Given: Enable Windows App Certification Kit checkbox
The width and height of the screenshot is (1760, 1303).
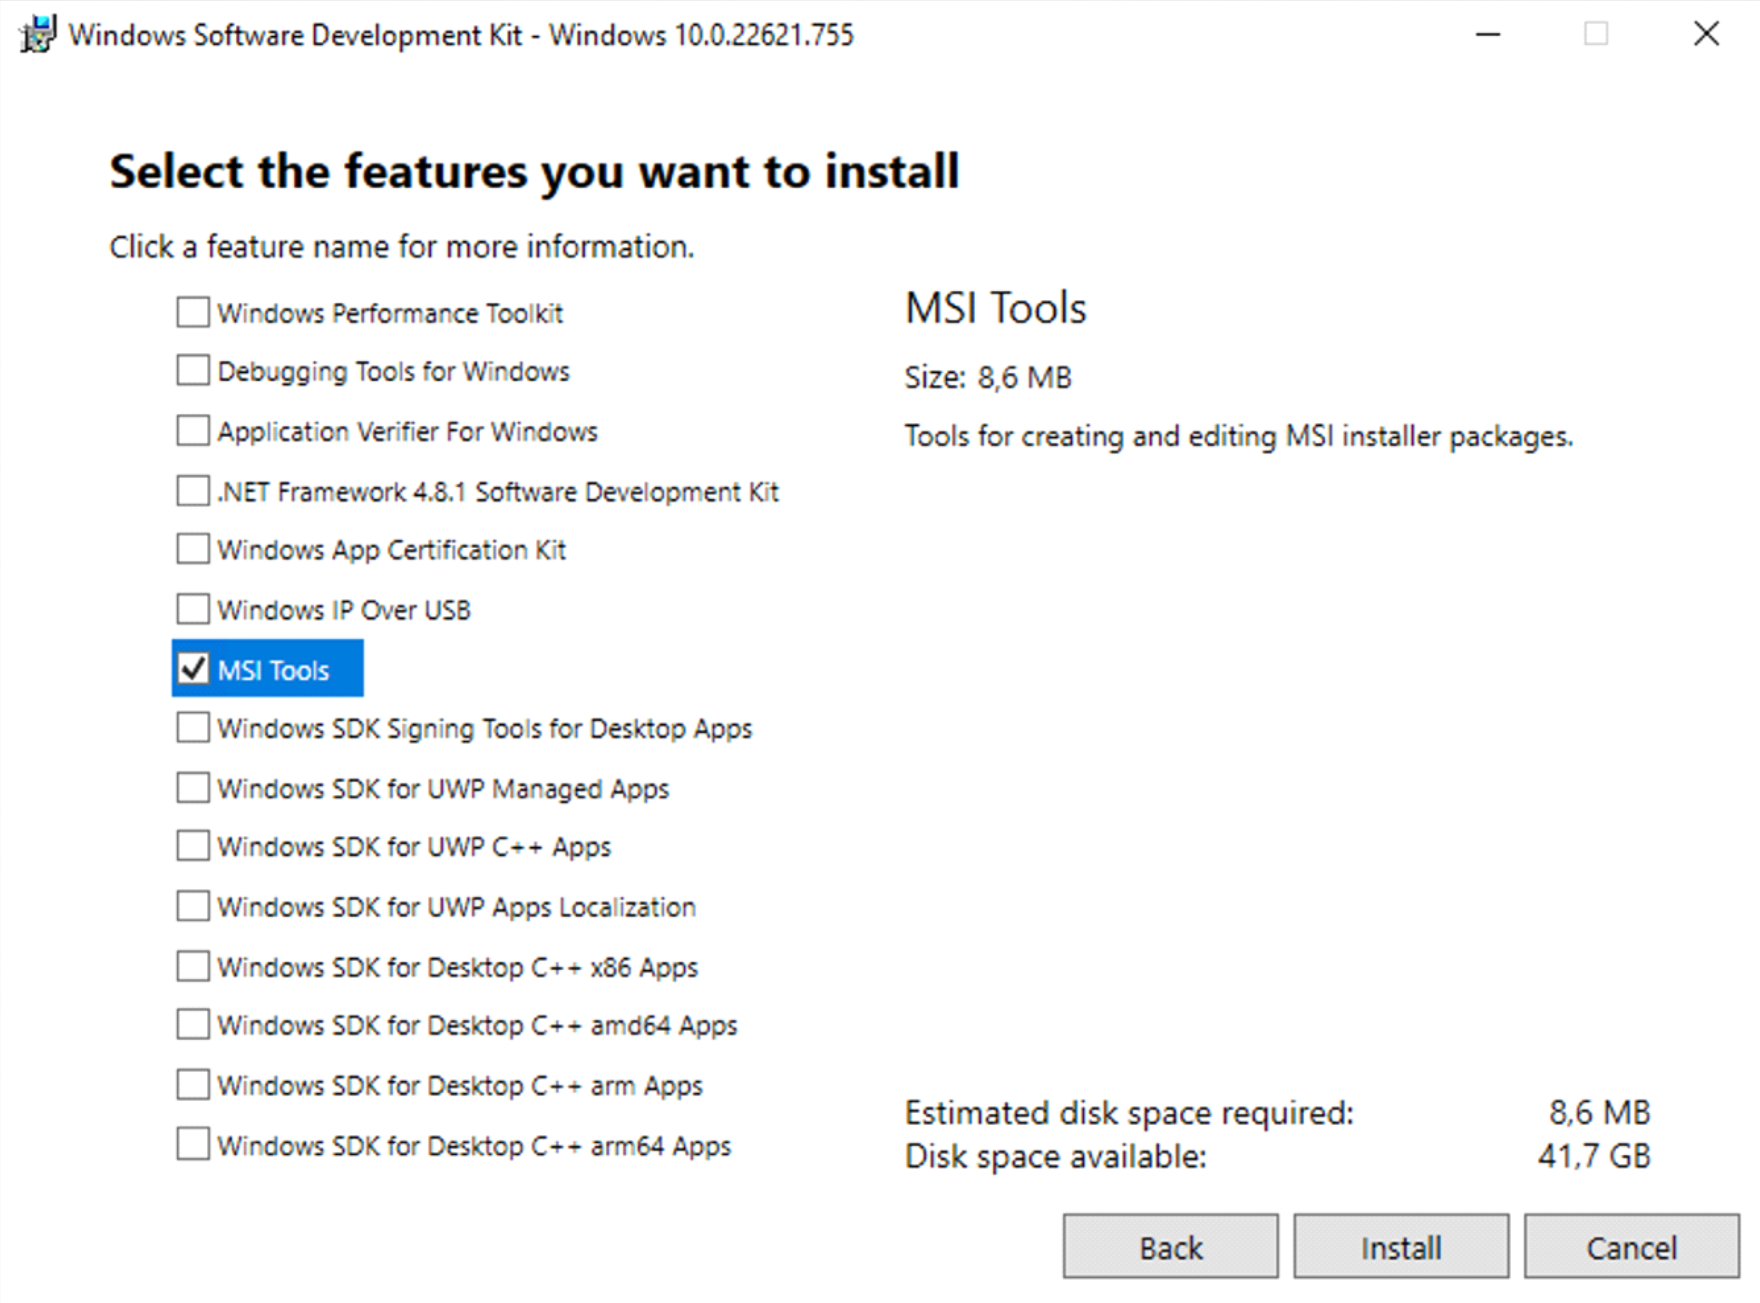Looking at the screenshot, I should pos(193,550).
